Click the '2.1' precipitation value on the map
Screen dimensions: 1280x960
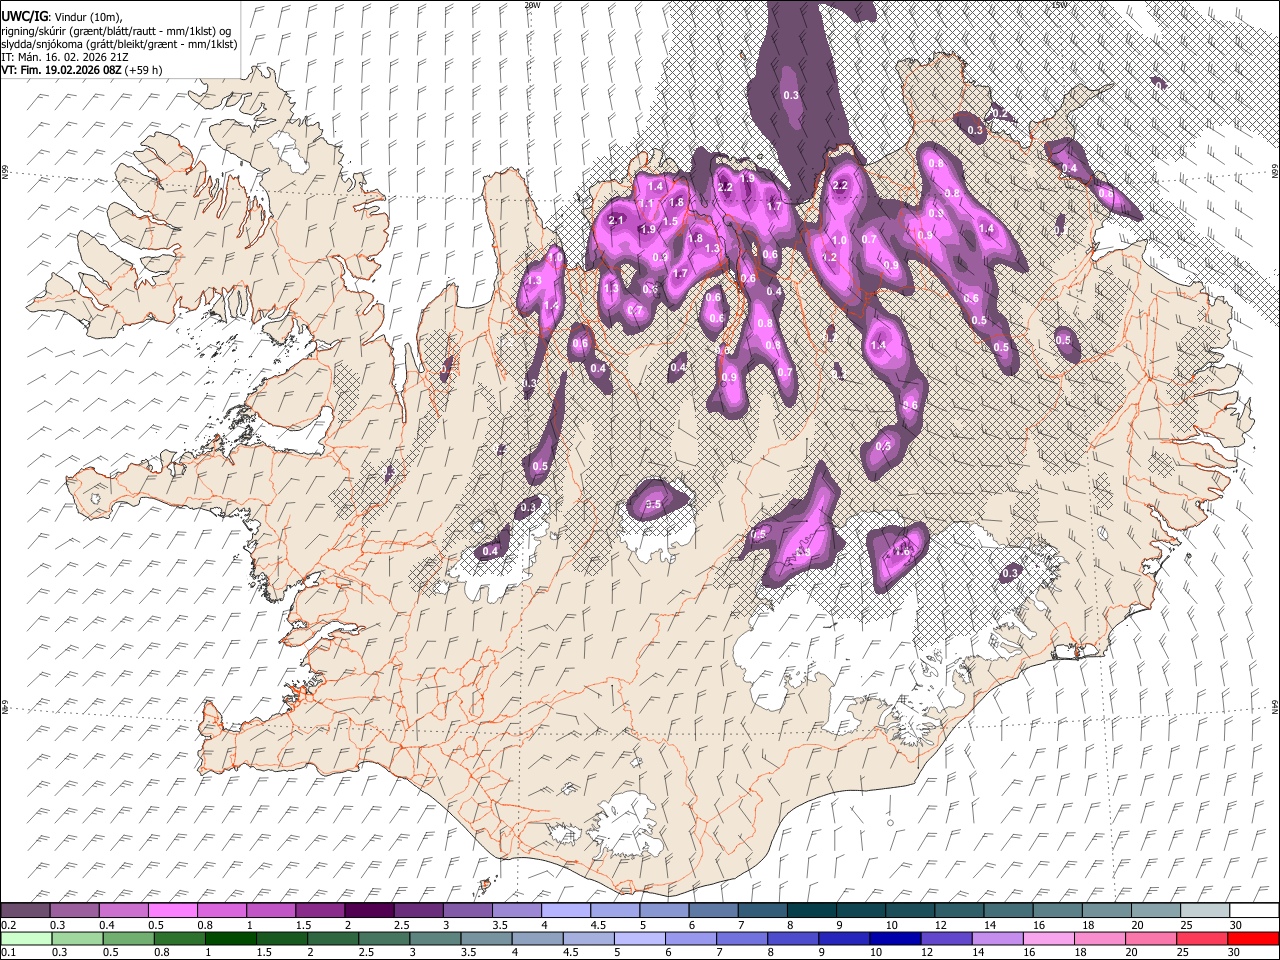pyautogui.click(x=616, y=220)
